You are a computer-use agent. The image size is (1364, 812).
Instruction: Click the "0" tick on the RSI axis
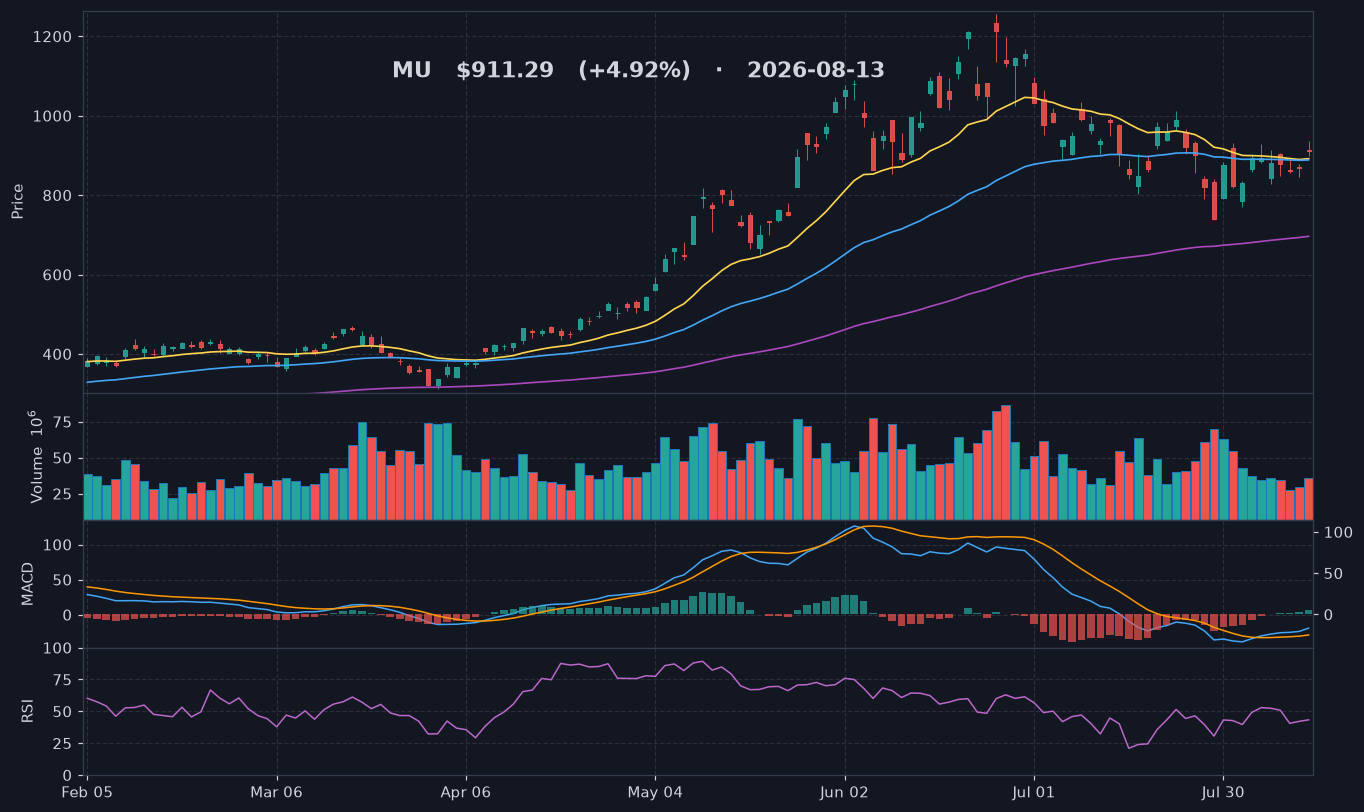pyautogui.click(x=67, y=776)
